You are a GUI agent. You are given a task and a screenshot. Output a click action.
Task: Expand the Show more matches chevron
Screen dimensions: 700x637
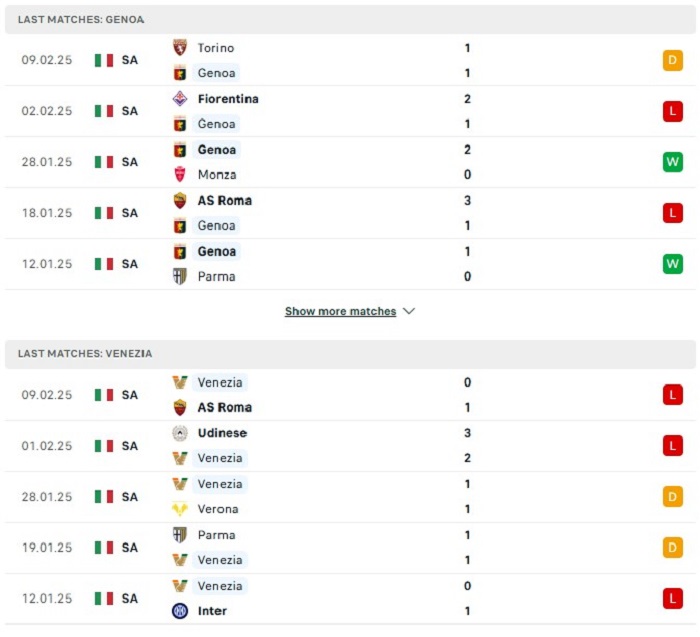point(409,311)
